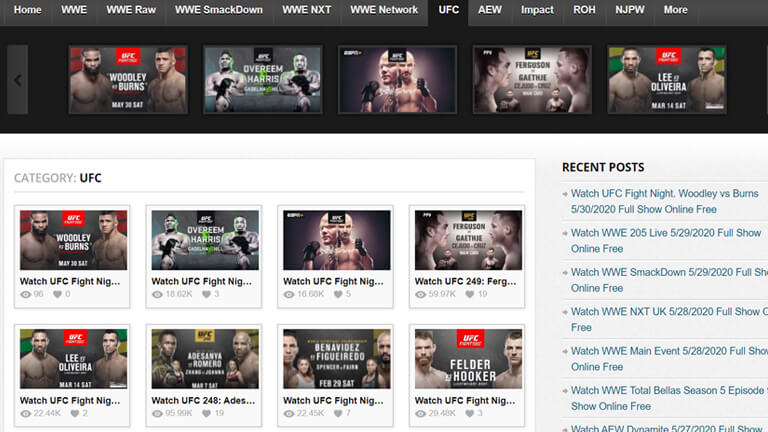Click heart icon with 5 likes
Screen dimensions: 768x432
click(x=338, y=294)
